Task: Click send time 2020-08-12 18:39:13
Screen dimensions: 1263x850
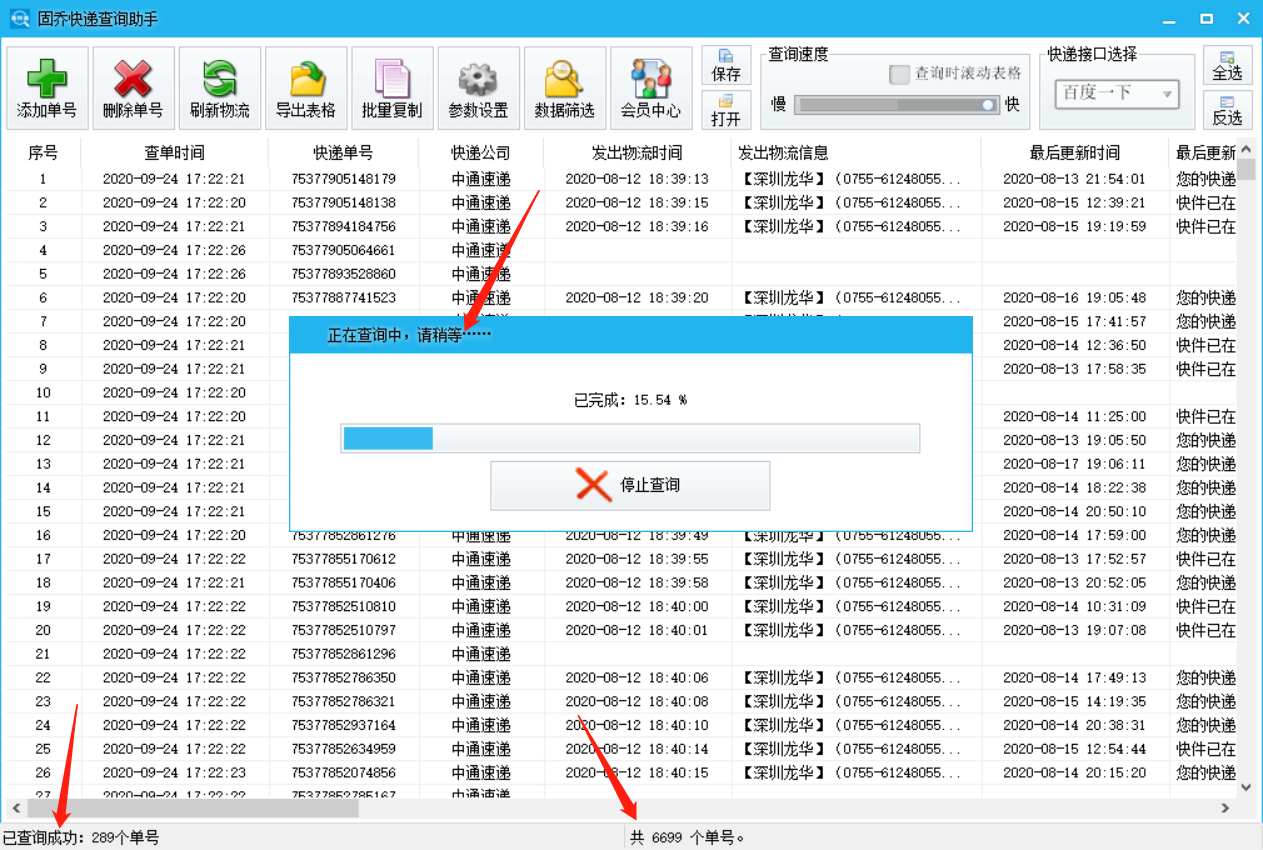Action: click(637, 179)
